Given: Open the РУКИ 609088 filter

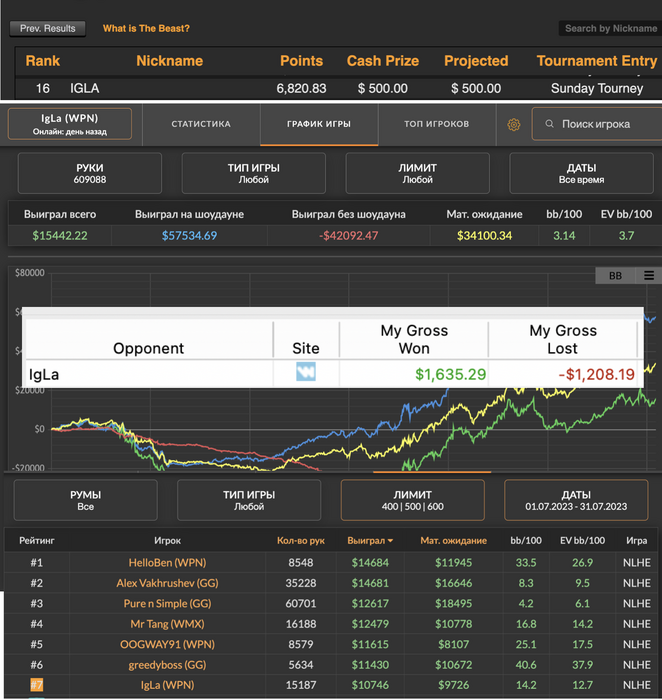Looking at the screenshot, I should point(90,173).
